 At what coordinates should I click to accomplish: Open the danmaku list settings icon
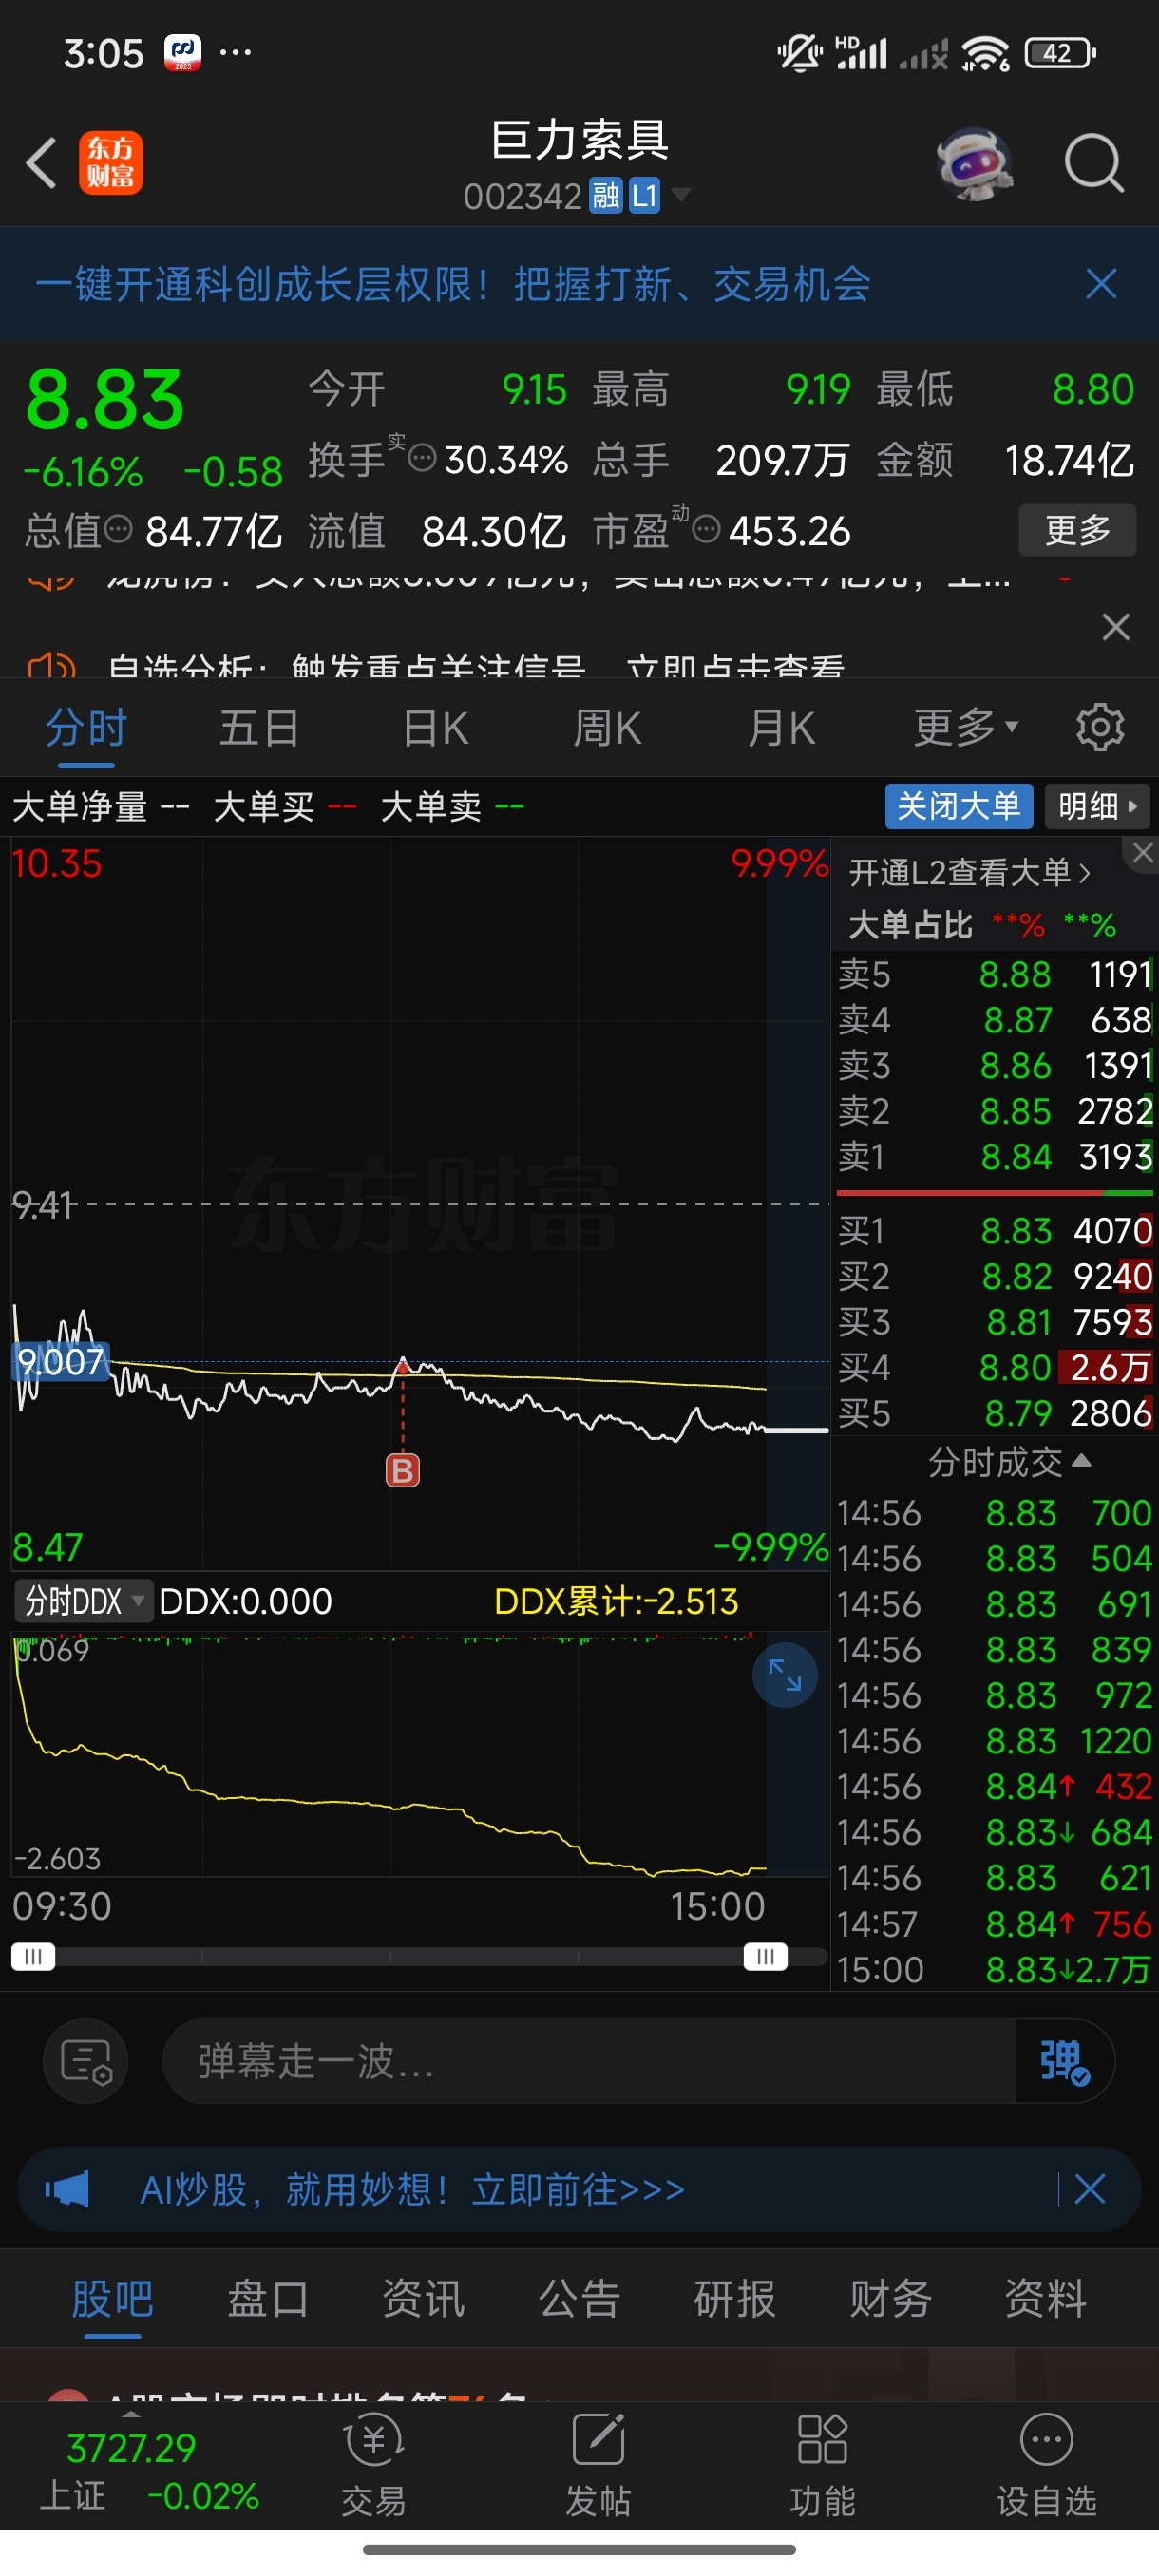click(x=86, y=2061)
